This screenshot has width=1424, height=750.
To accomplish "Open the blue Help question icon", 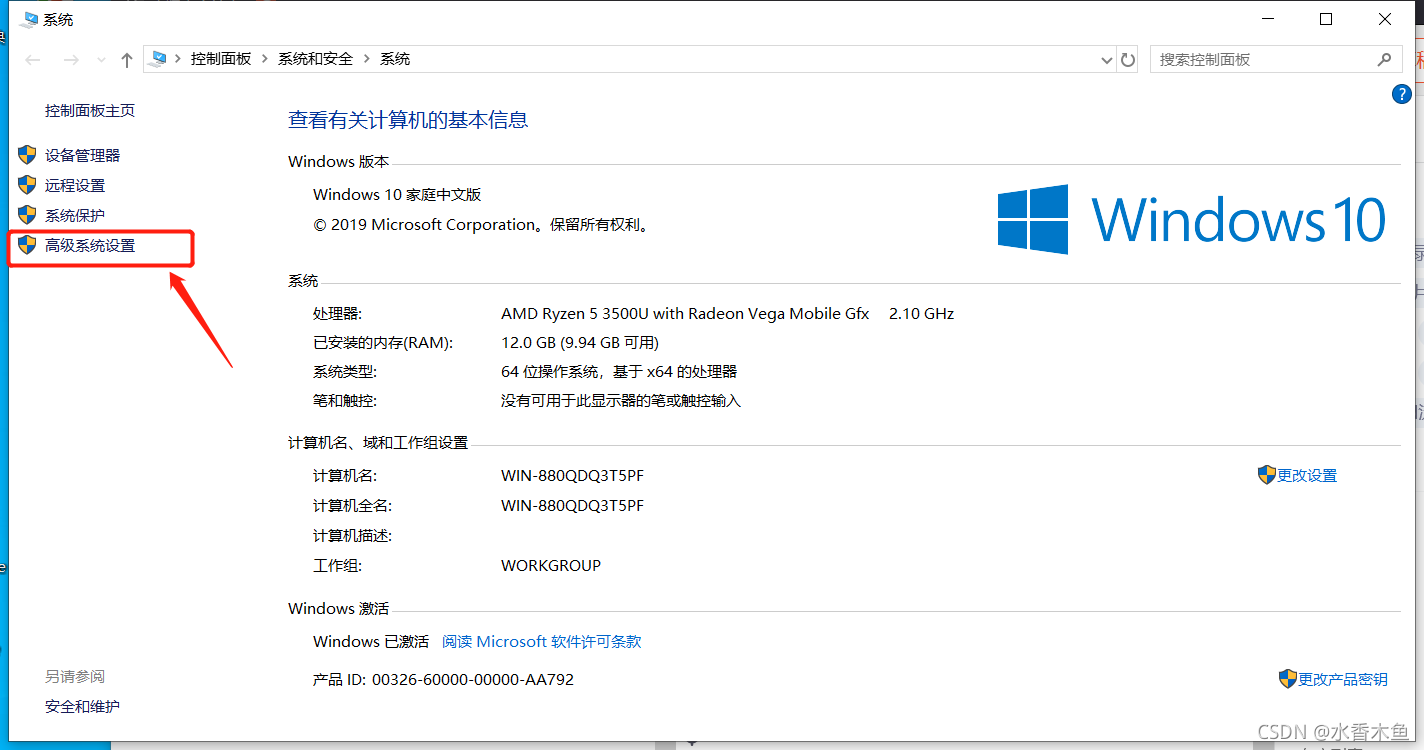I will point(1401,94).
